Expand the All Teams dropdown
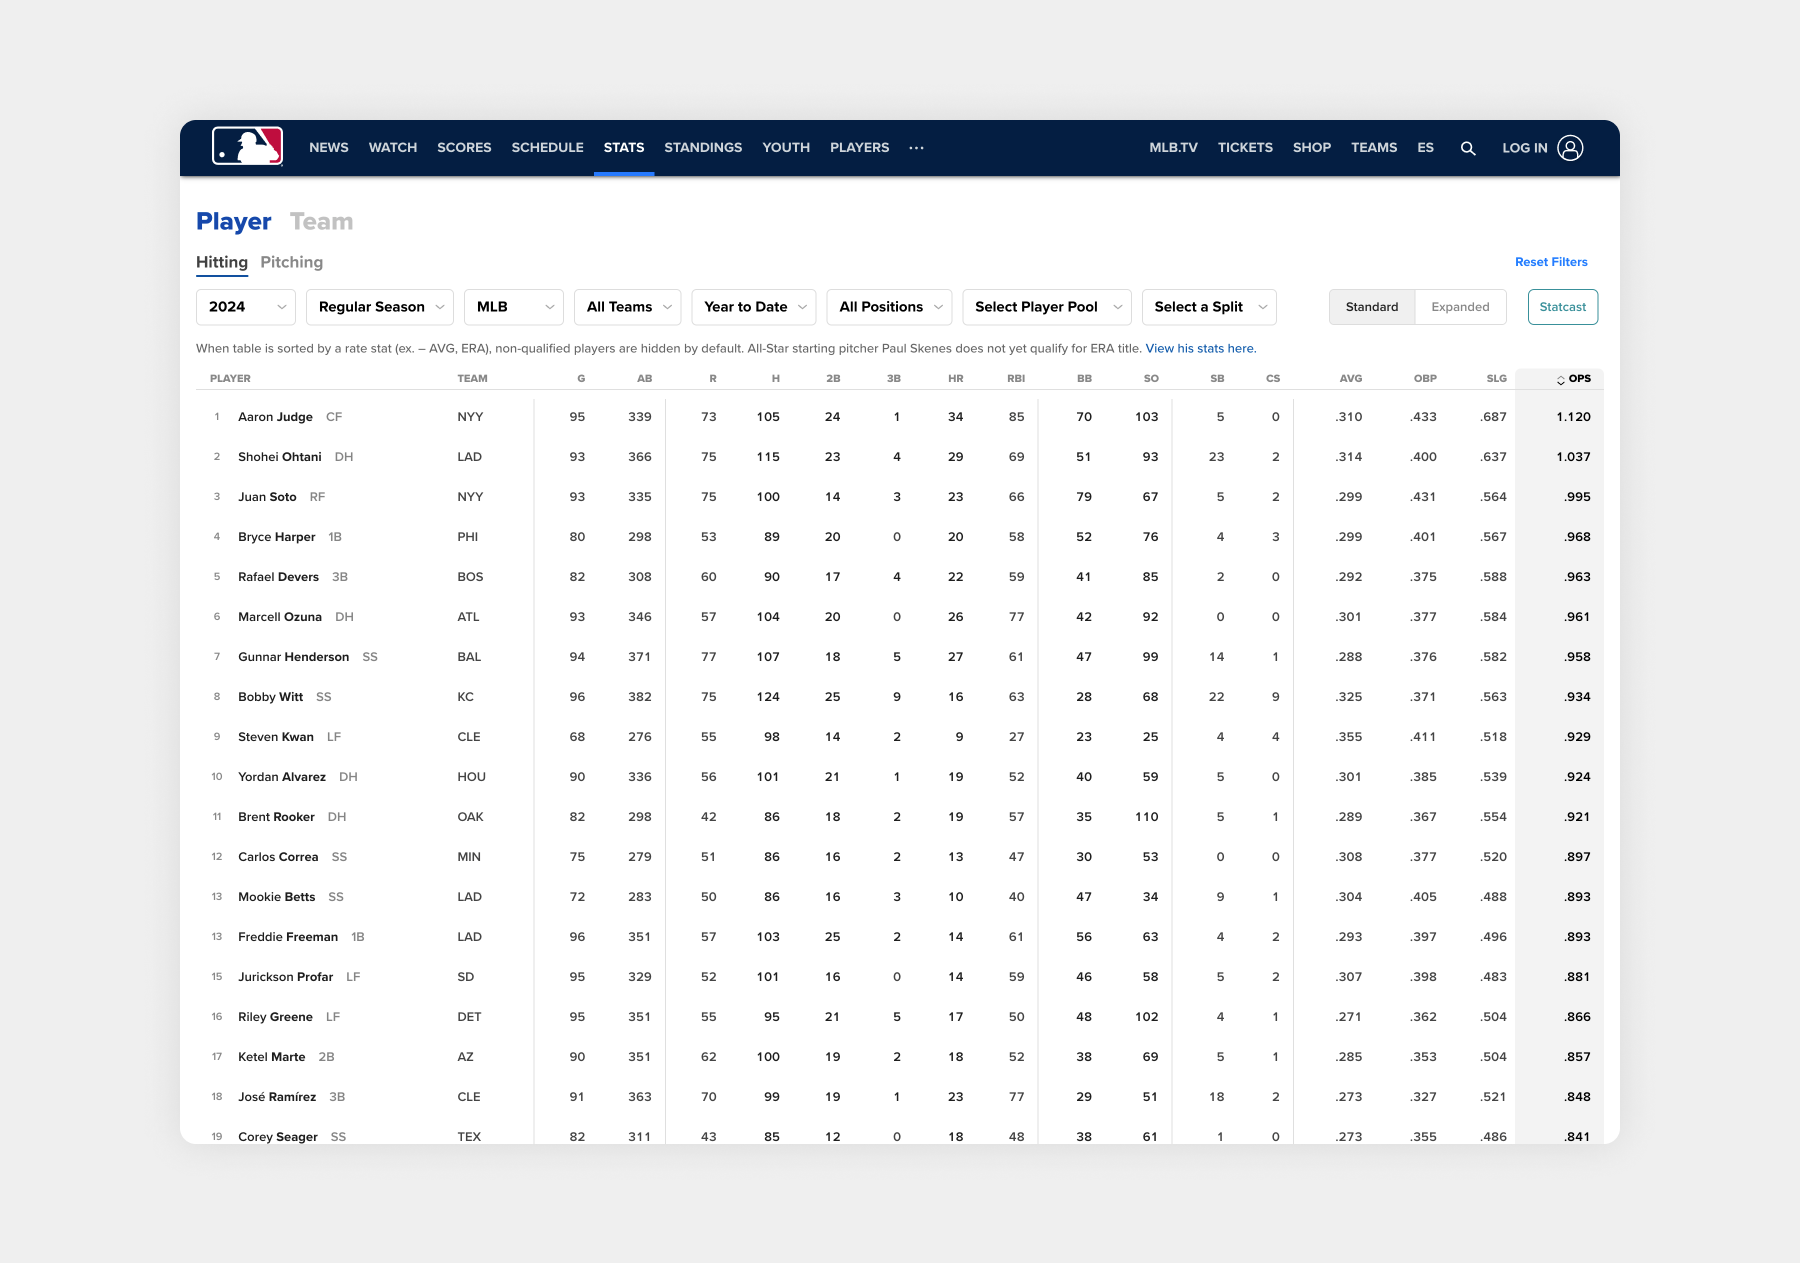Screen dimensions: 1800x1263 pos(628,307)
